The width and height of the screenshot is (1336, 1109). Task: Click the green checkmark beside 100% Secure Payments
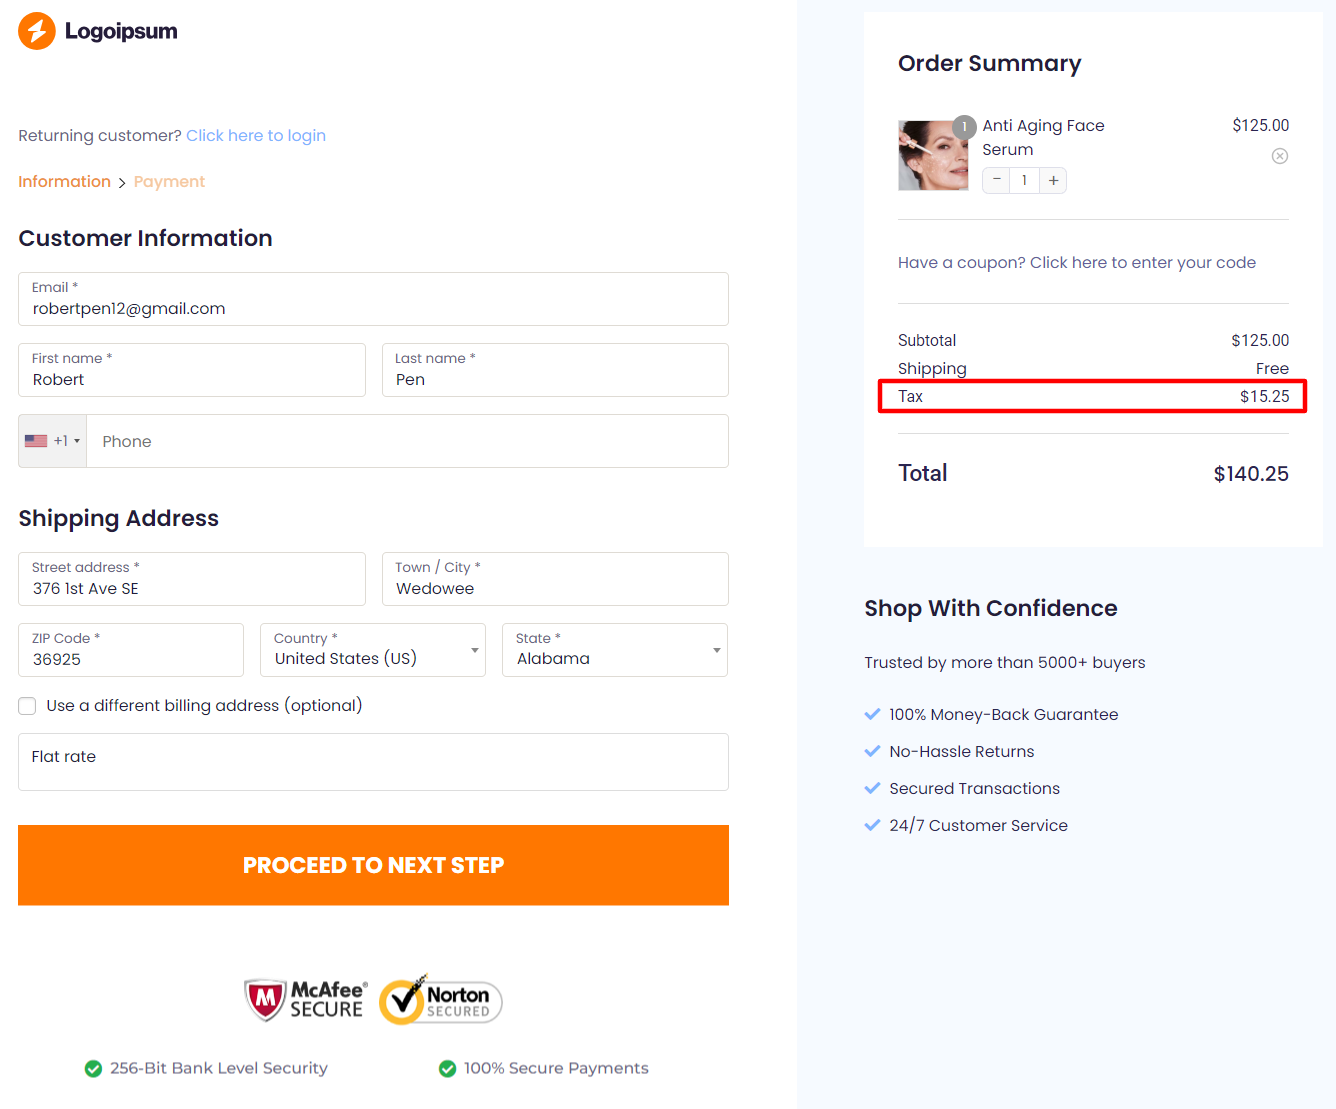pos(447,1068)
